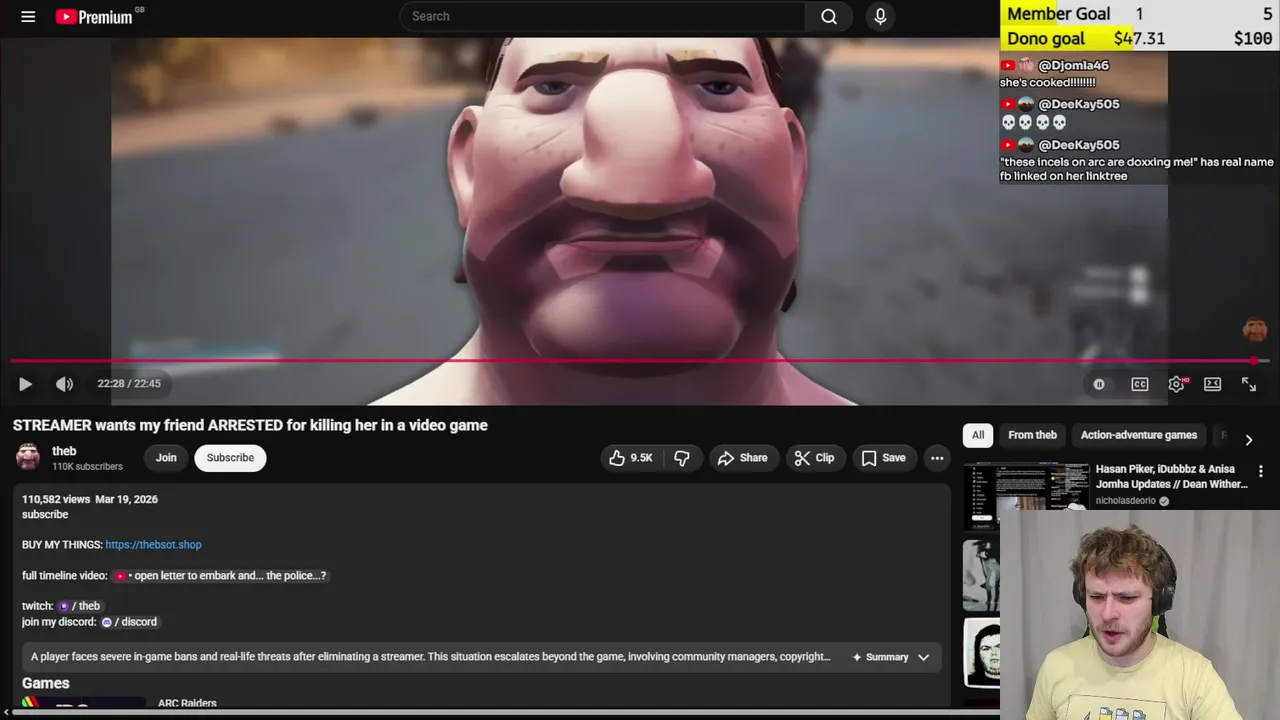
Task: Show more filter chips with arrow
Action: click(1248, 439)
